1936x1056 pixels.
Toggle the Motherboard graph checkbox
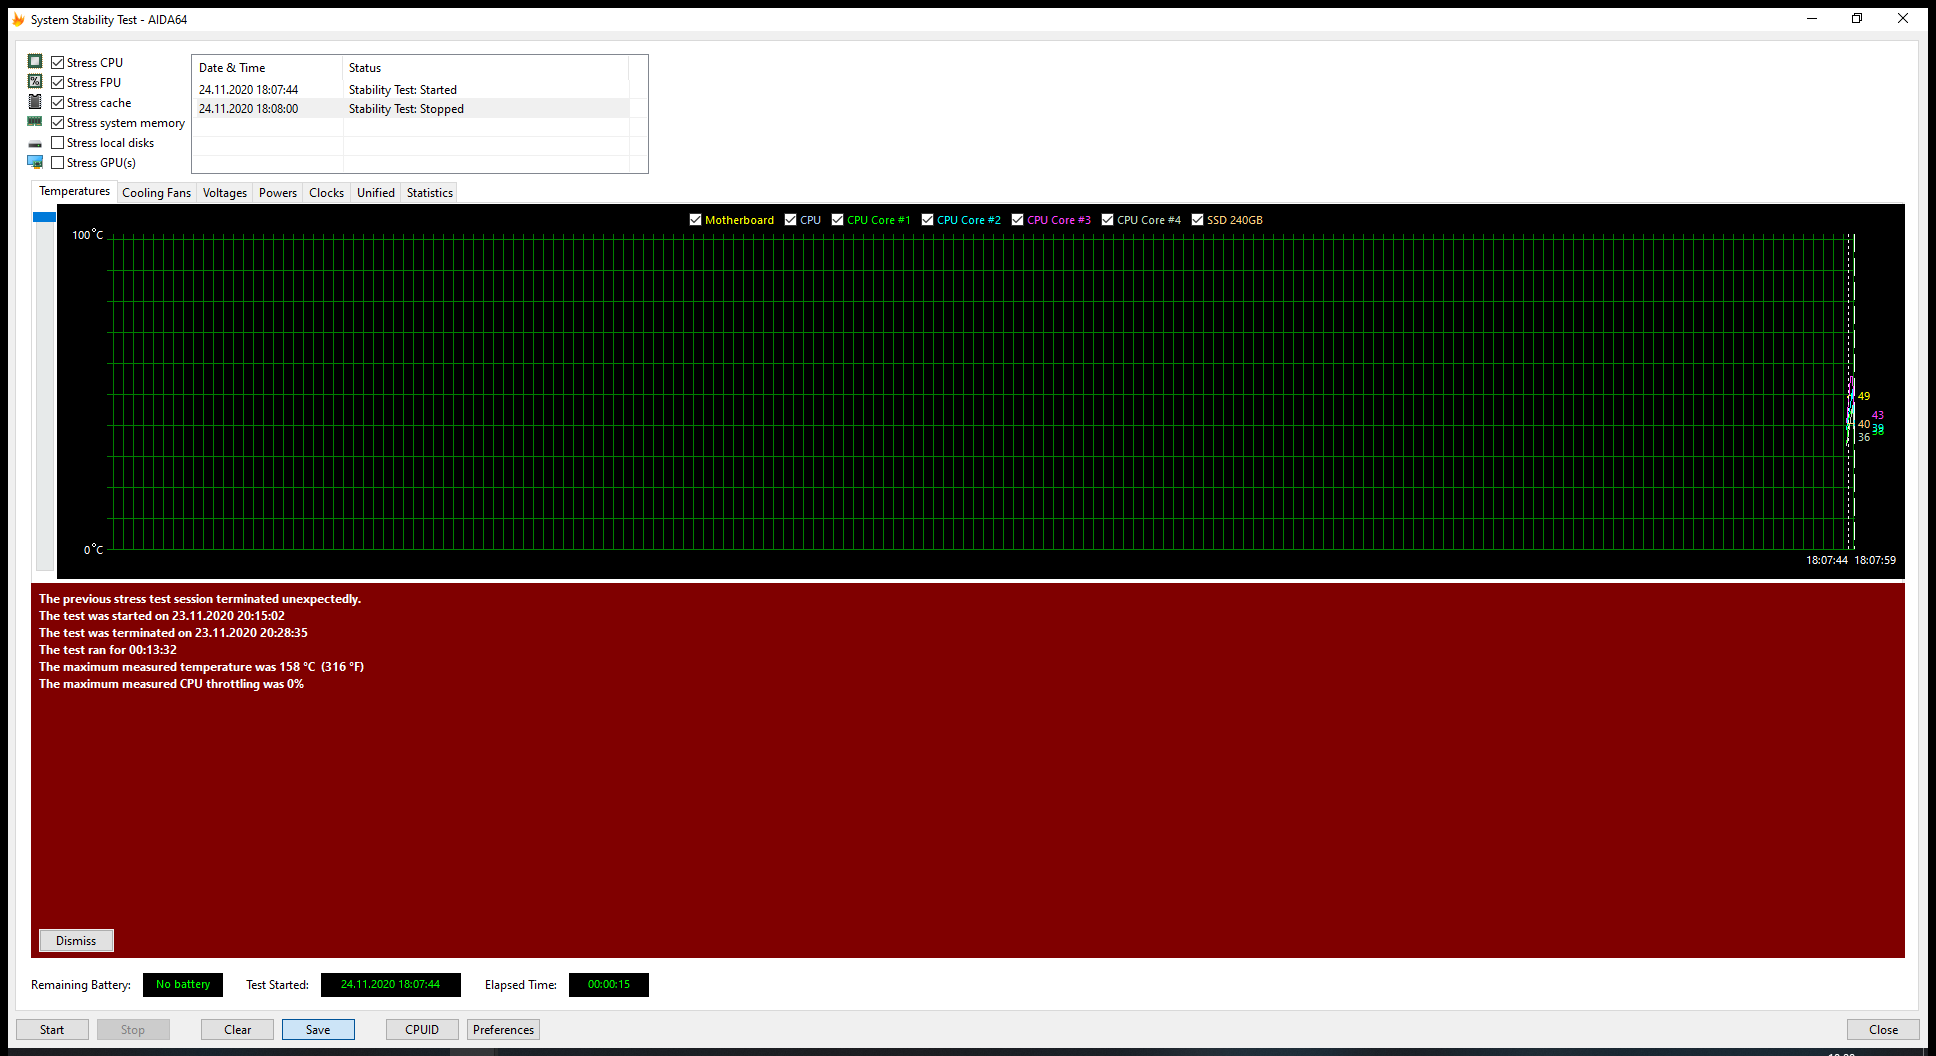tap(696, 220)
